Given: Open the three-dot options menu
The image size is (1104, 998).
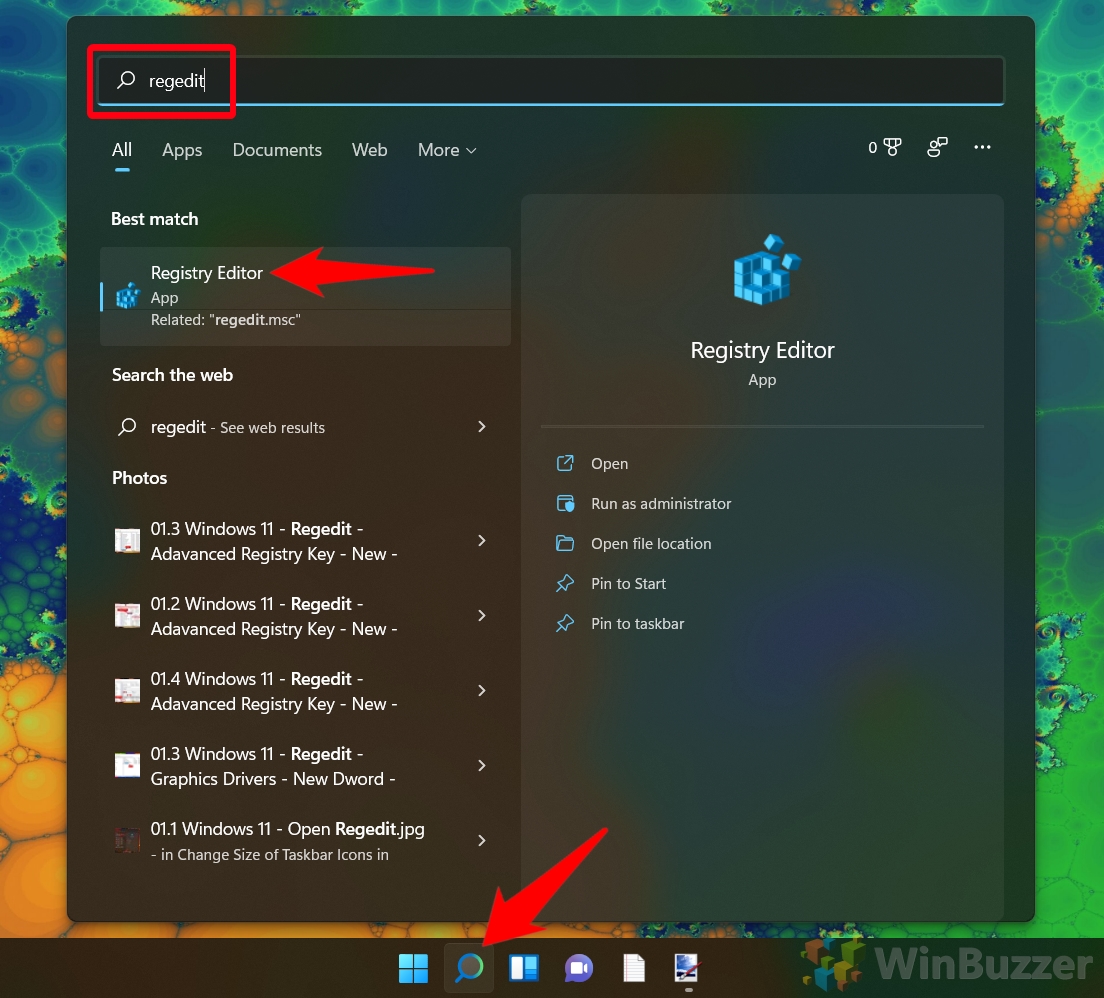Looking at the screenshot, I should click(982, 147).
